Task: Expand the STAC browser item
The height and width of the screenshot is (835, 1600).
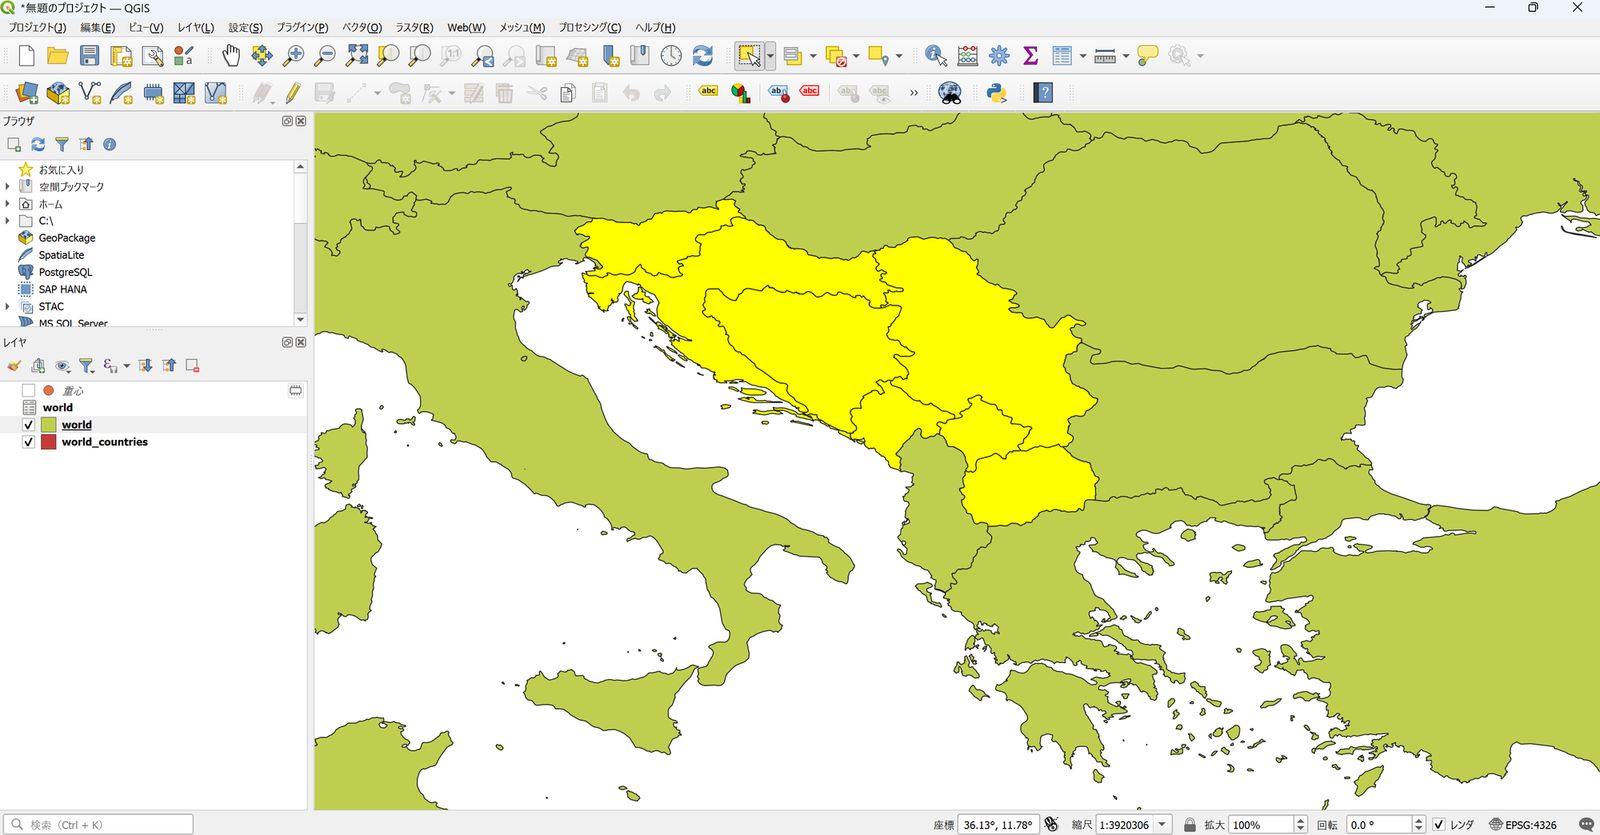Action: pyautogui.click(x=8, y=307)
